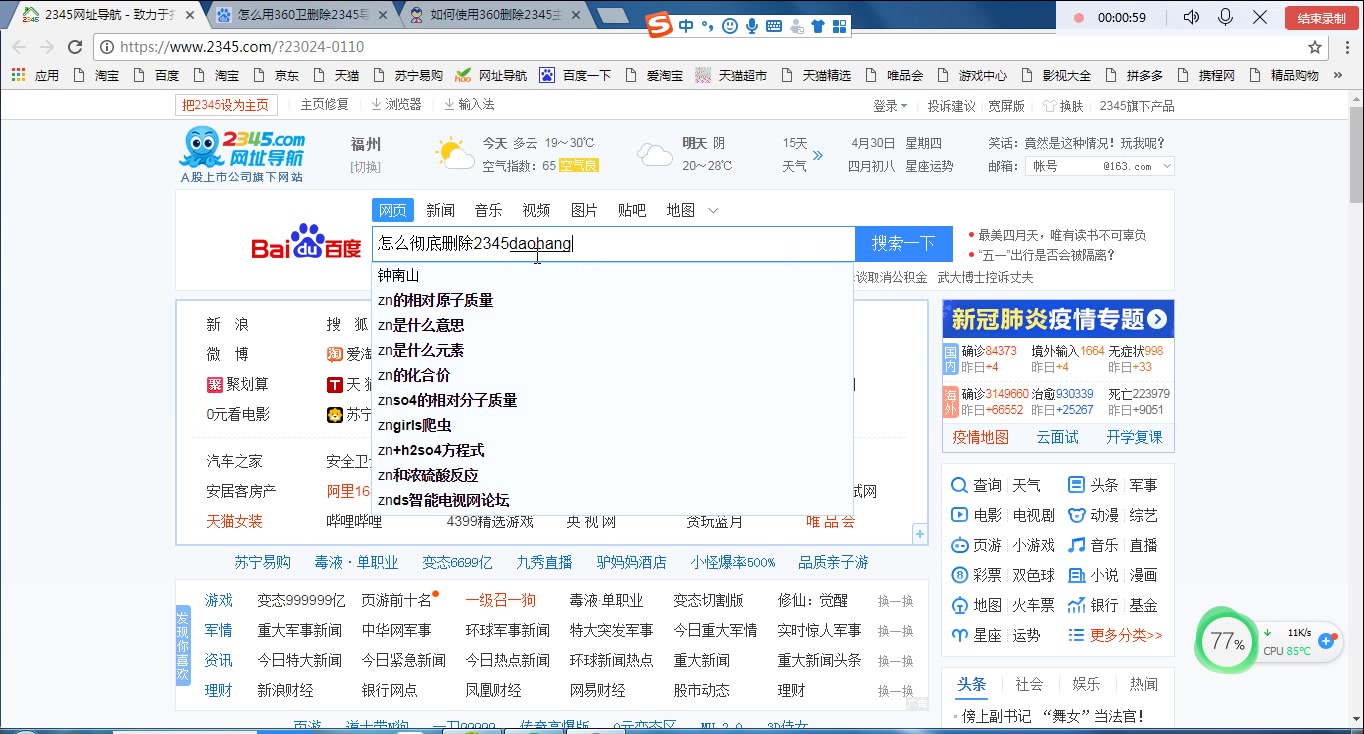
Task: Select the 图片 search tab
Action: pos(584,210)
